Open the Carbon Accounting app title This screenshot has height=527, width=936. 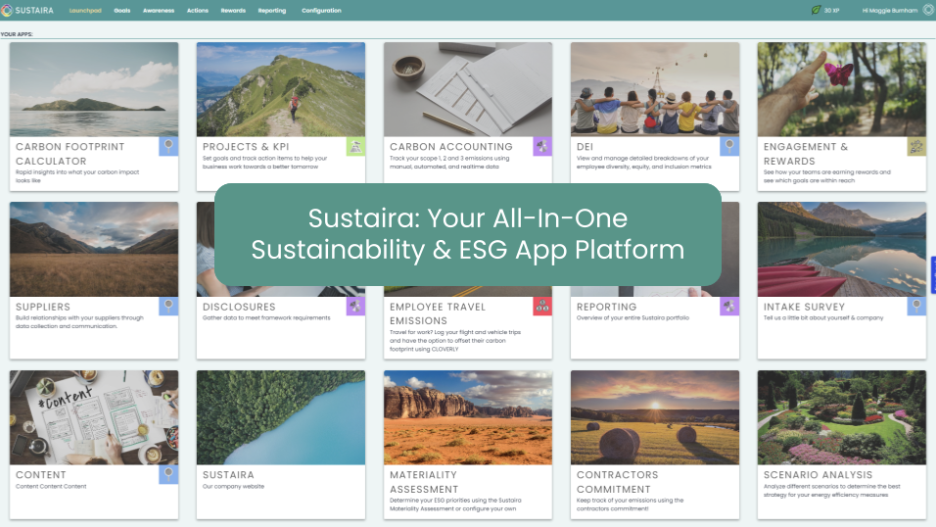click(x=451, y=147)
